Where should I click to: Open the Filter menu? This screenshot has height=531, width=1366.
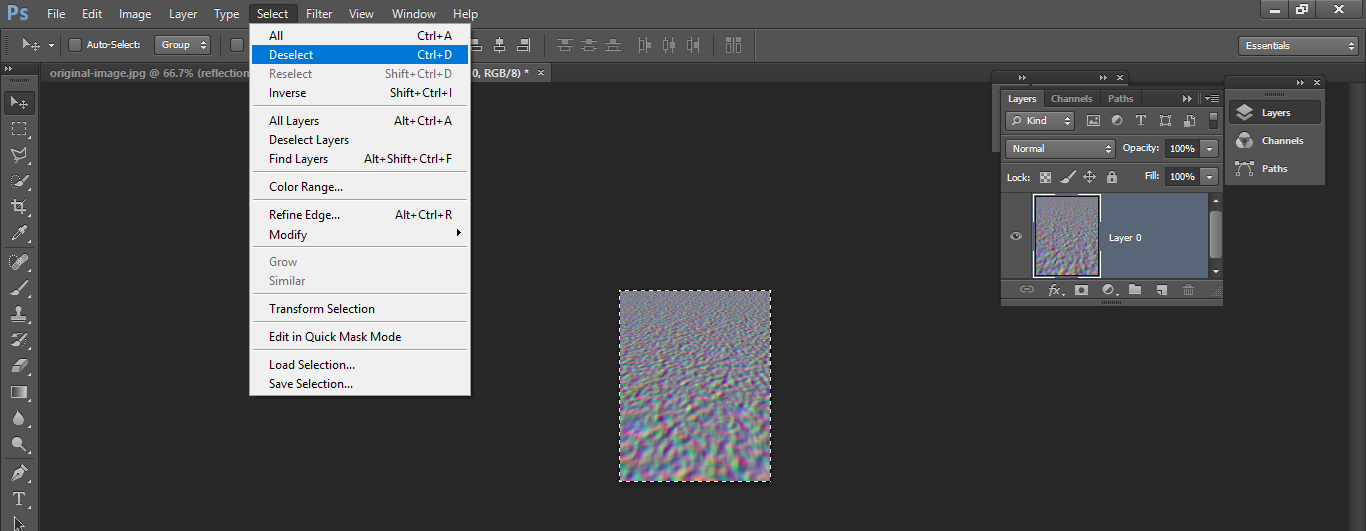(x=319, y=14)
